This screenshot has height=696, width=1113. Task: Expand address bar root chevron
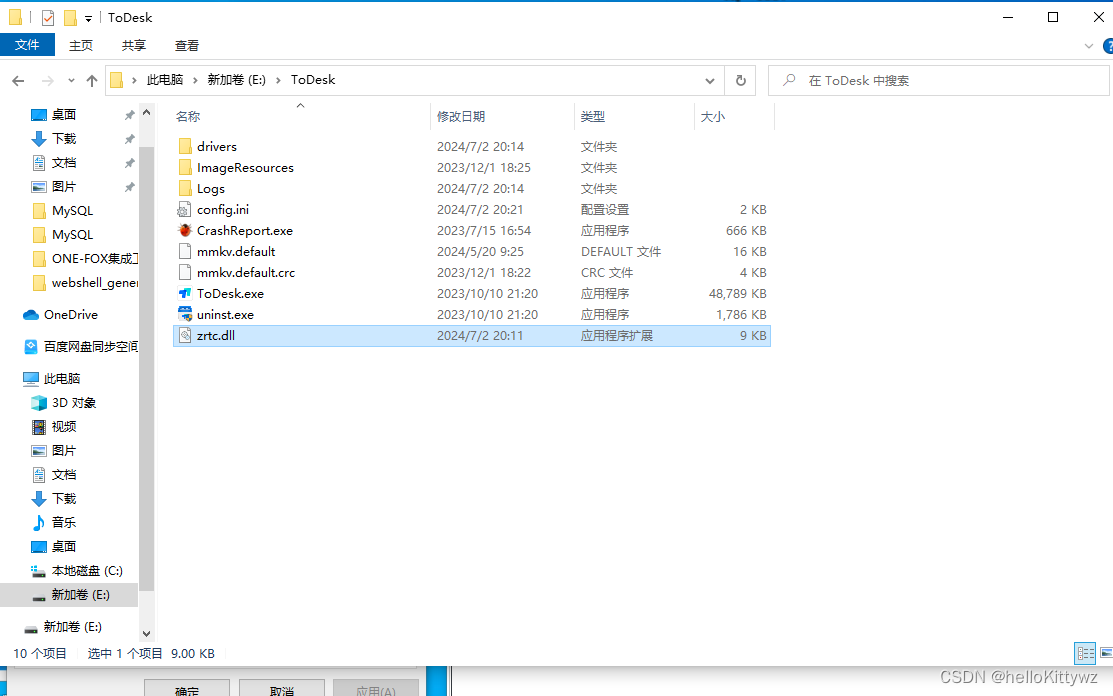pos(133,80)
